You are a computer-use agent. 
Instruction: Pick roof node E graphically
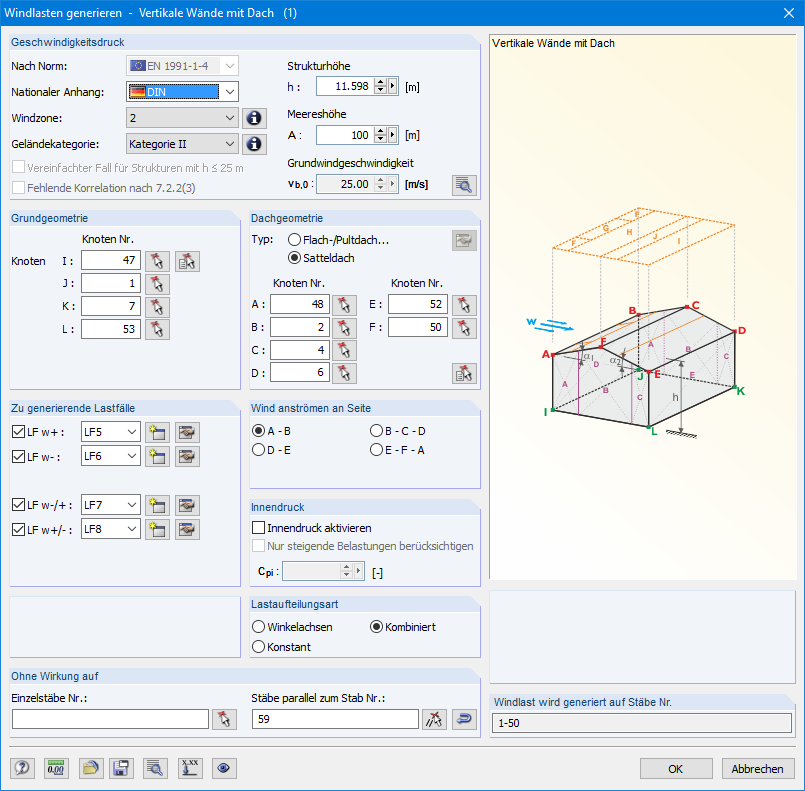464,305
